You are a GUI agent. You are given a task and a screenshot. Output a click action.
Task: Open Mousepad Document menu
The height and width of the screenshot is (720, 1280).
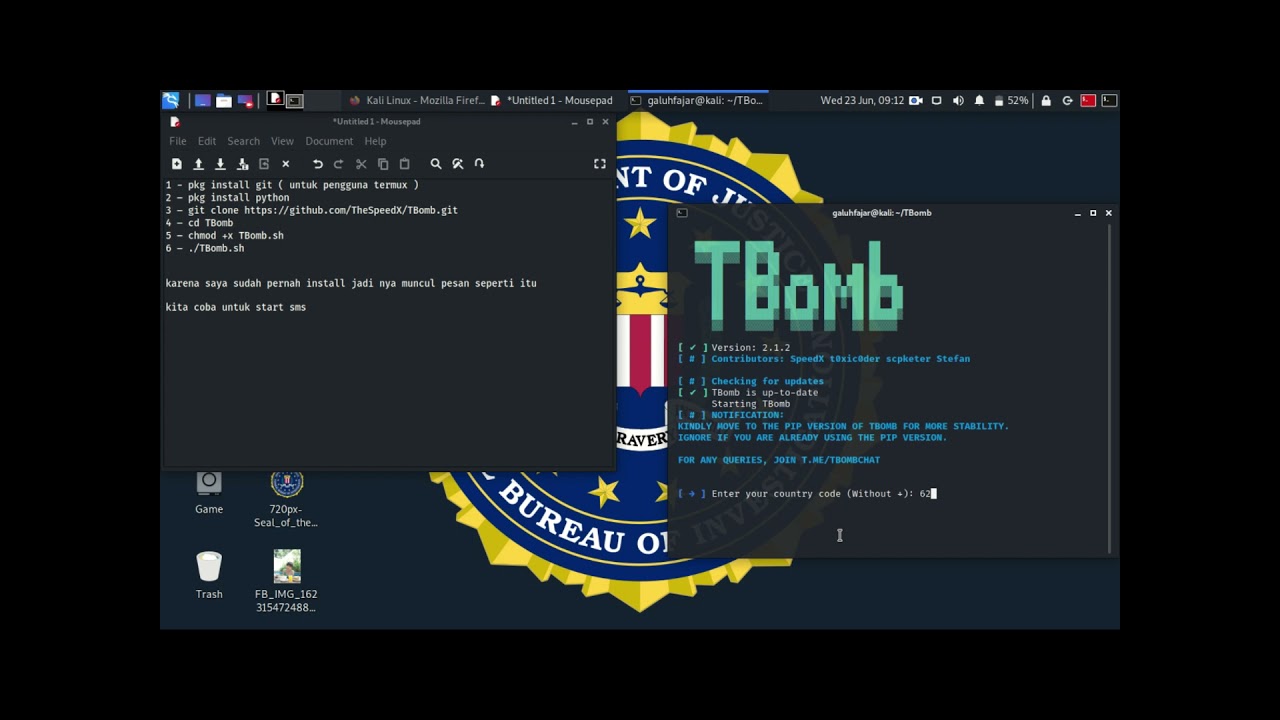(x=329, y=141)
